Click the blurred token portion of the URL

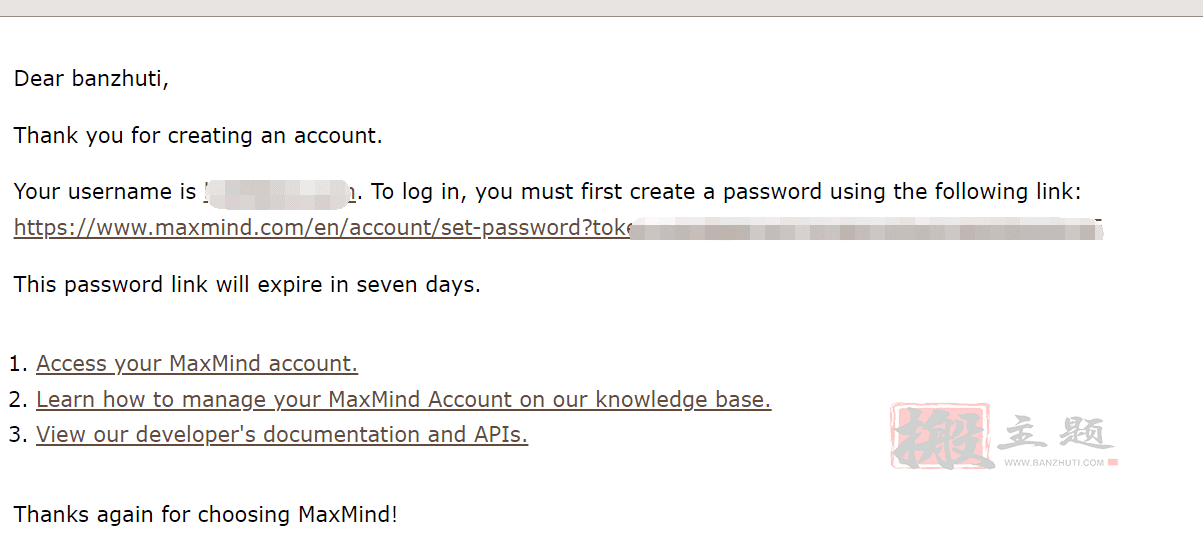click(x=866, y=229)
